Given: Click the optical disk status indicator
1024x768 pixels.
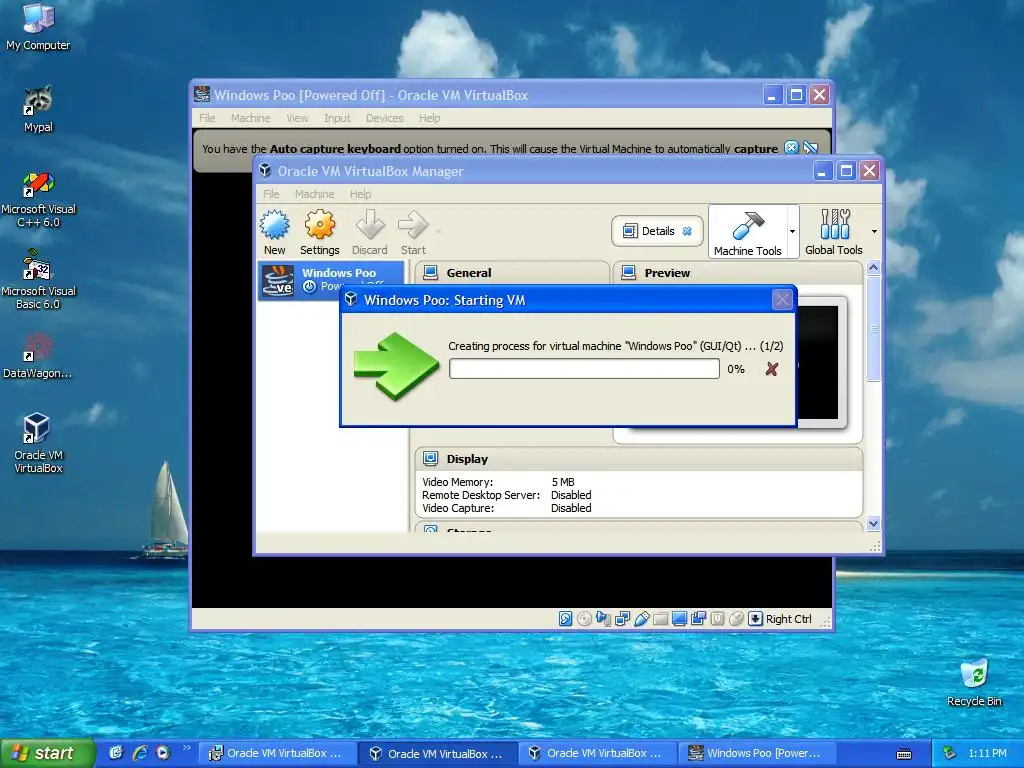Looking at the screenshot, I should 584,618.
